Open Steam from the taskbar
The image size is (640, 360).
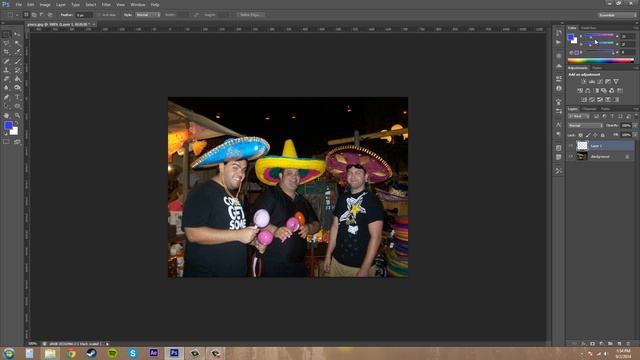[92, 353]
